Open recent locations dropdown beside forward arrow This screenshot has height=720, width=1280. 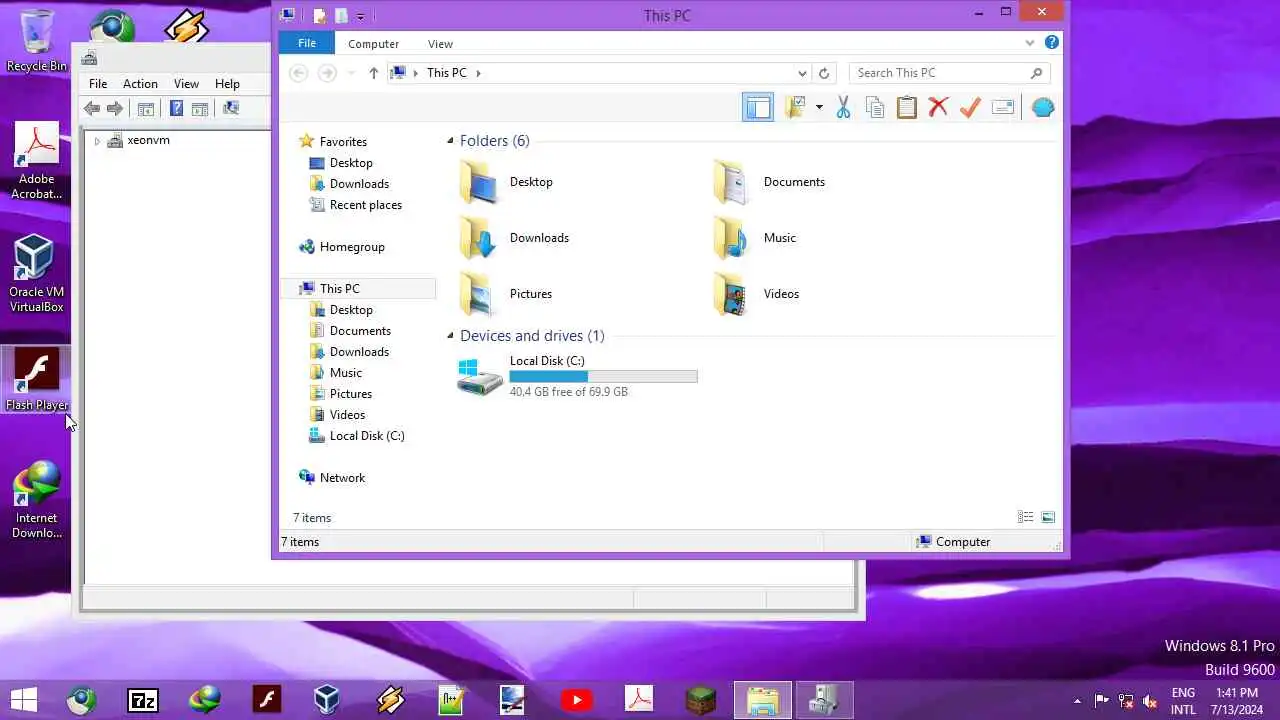(x=351, y=73)
